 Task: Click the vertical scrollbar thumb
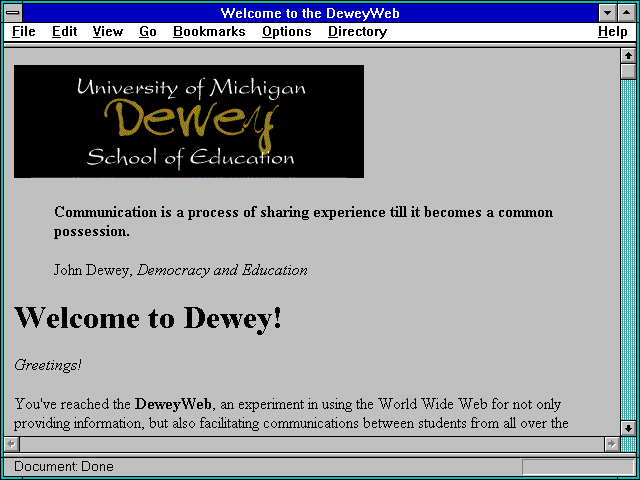pyautogui.click(x=628, y=71)
